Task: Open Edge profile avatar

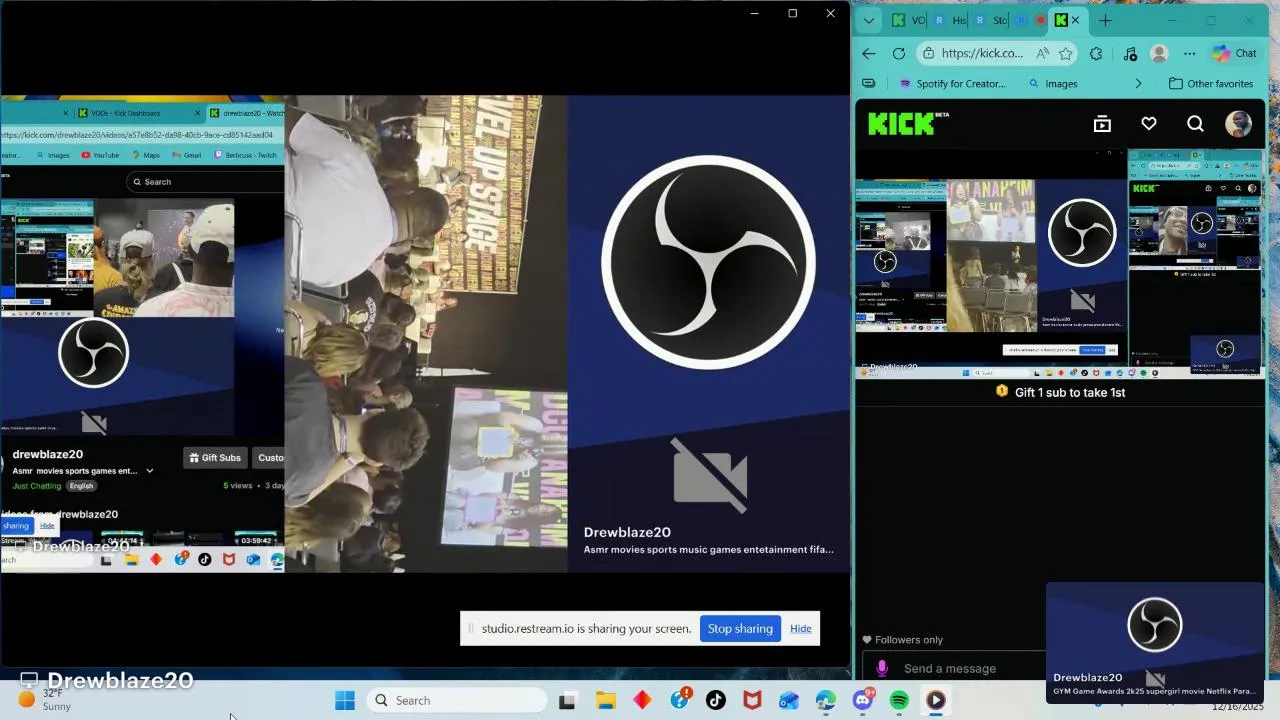Action: click(1159, 54)
